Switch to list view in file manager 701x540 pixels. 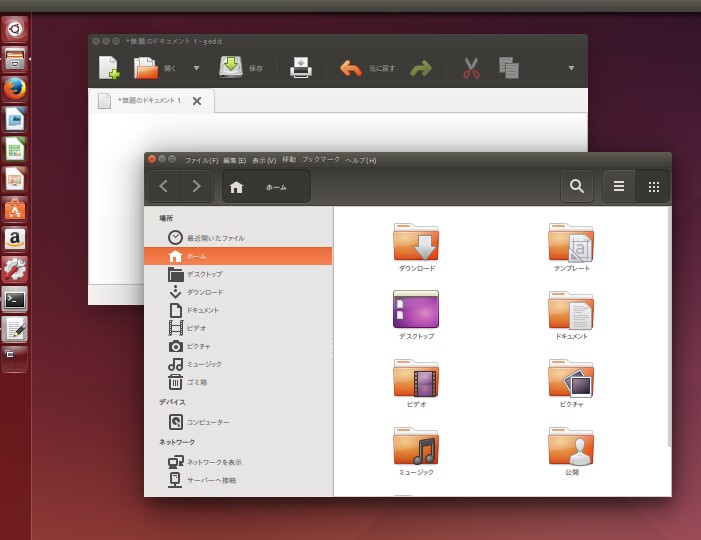(x=619, y=186)
